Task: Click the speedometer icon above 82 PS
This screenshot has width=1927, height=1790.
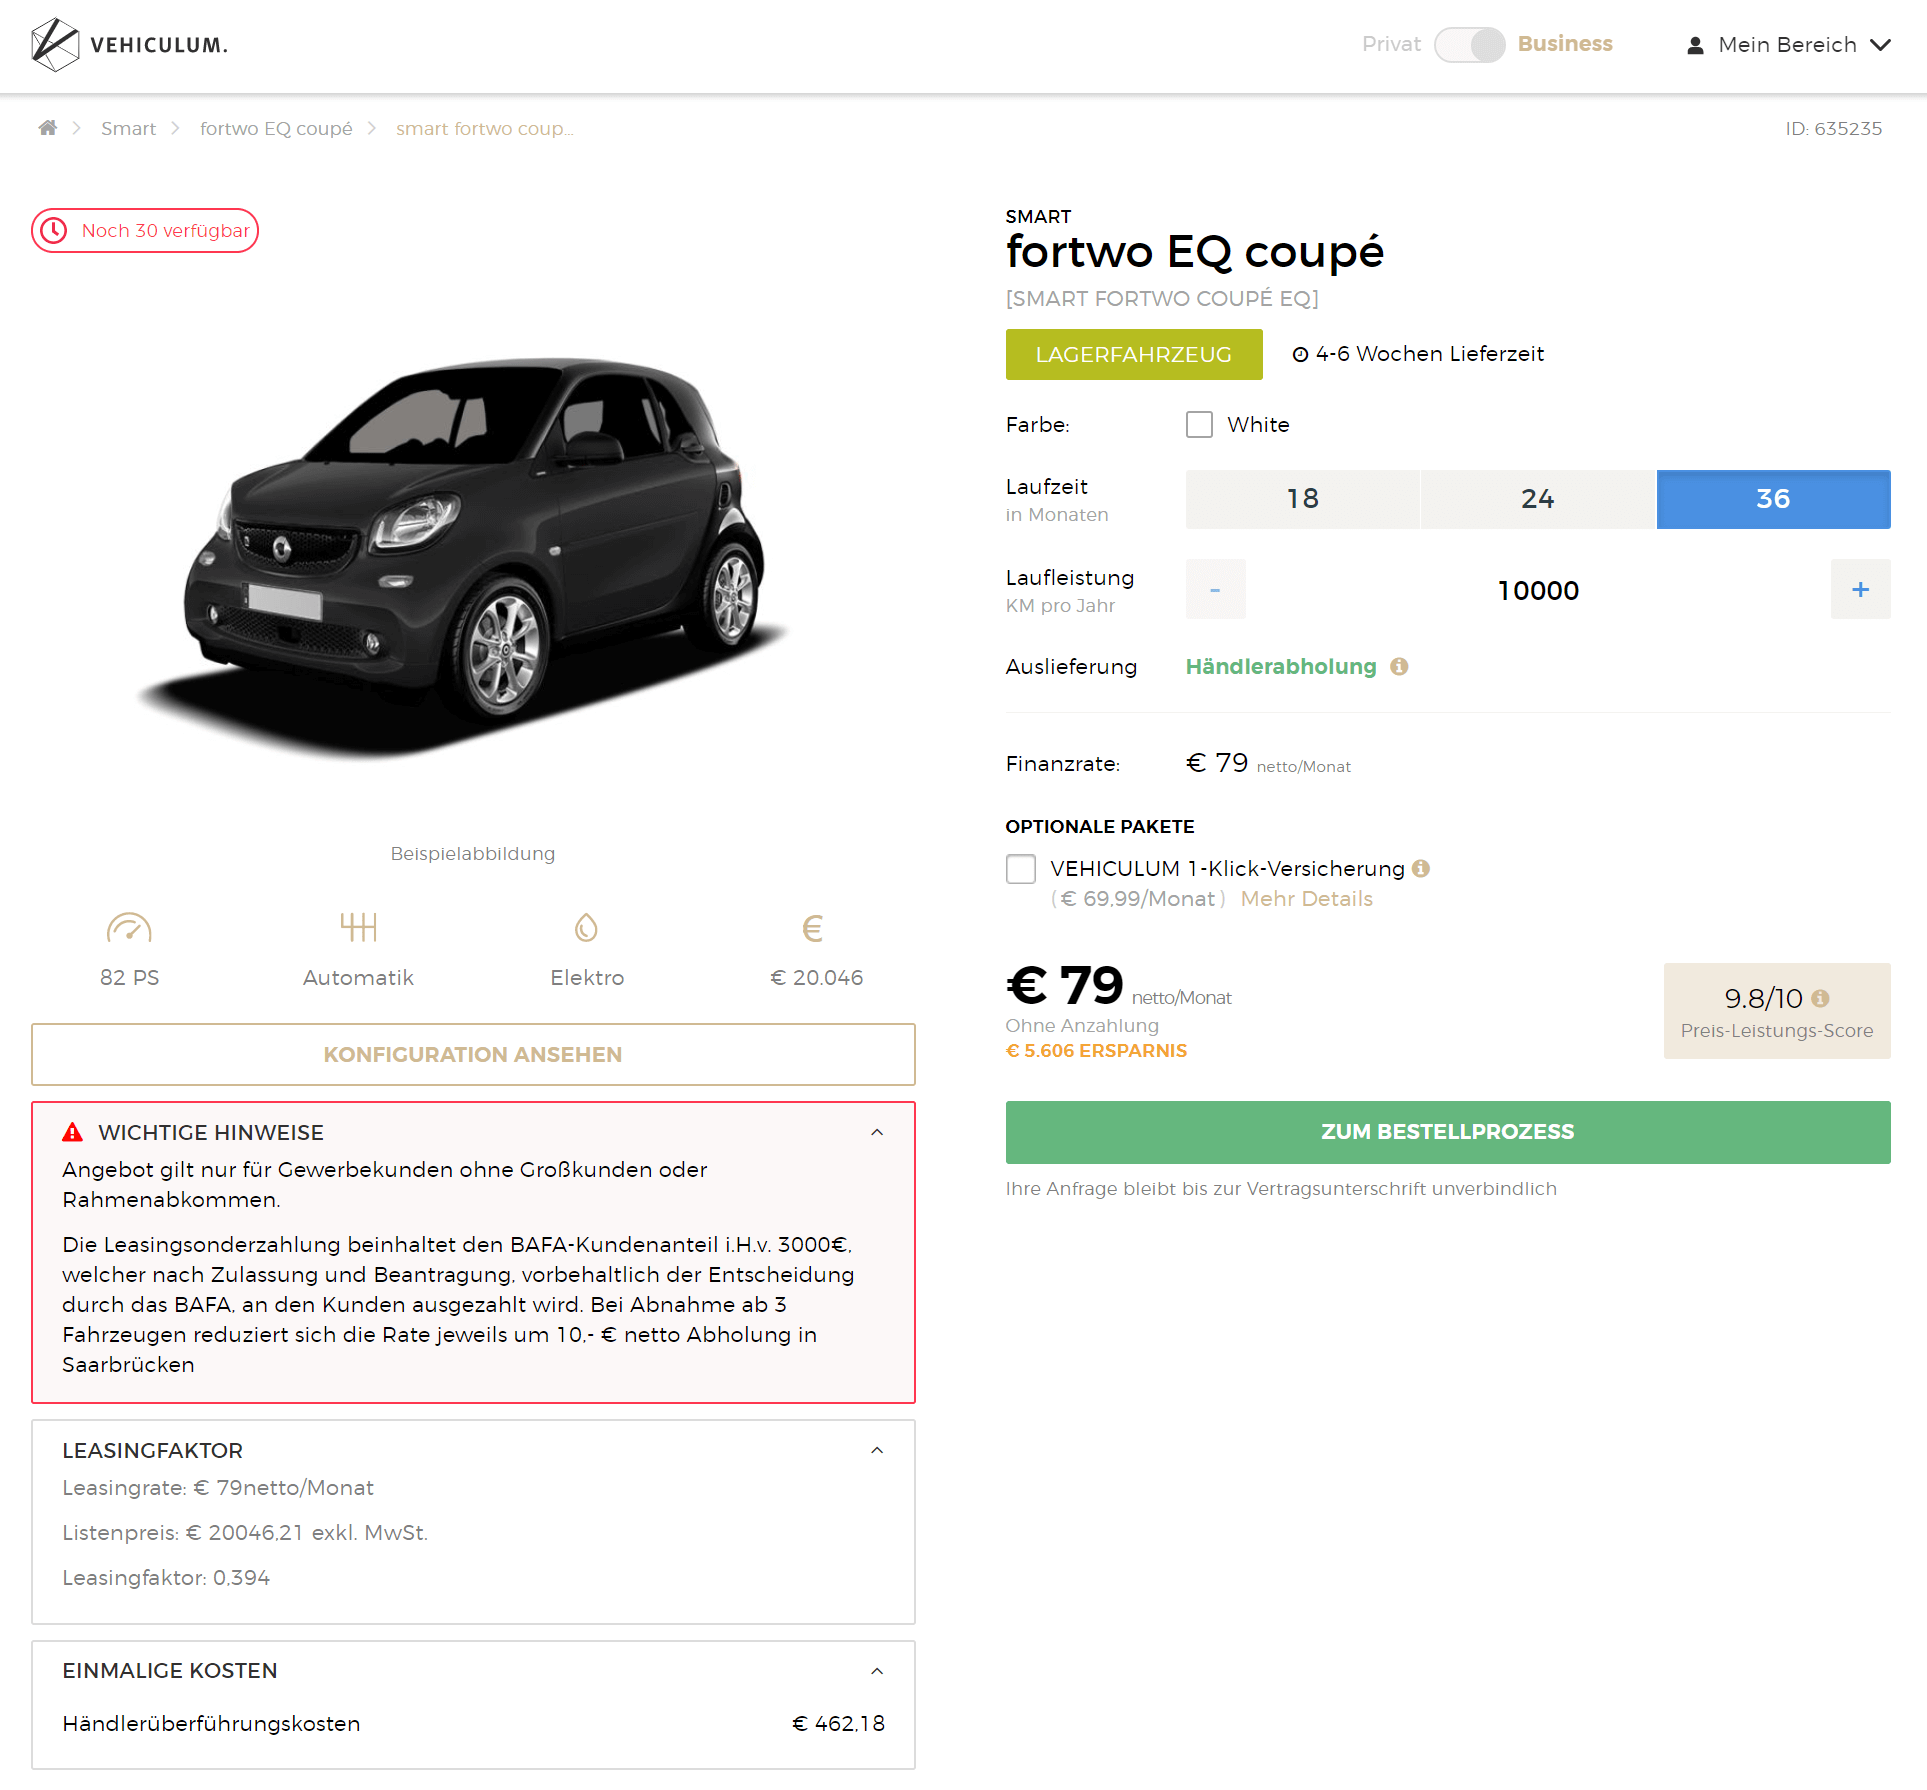Action: [x=129, y=928]
